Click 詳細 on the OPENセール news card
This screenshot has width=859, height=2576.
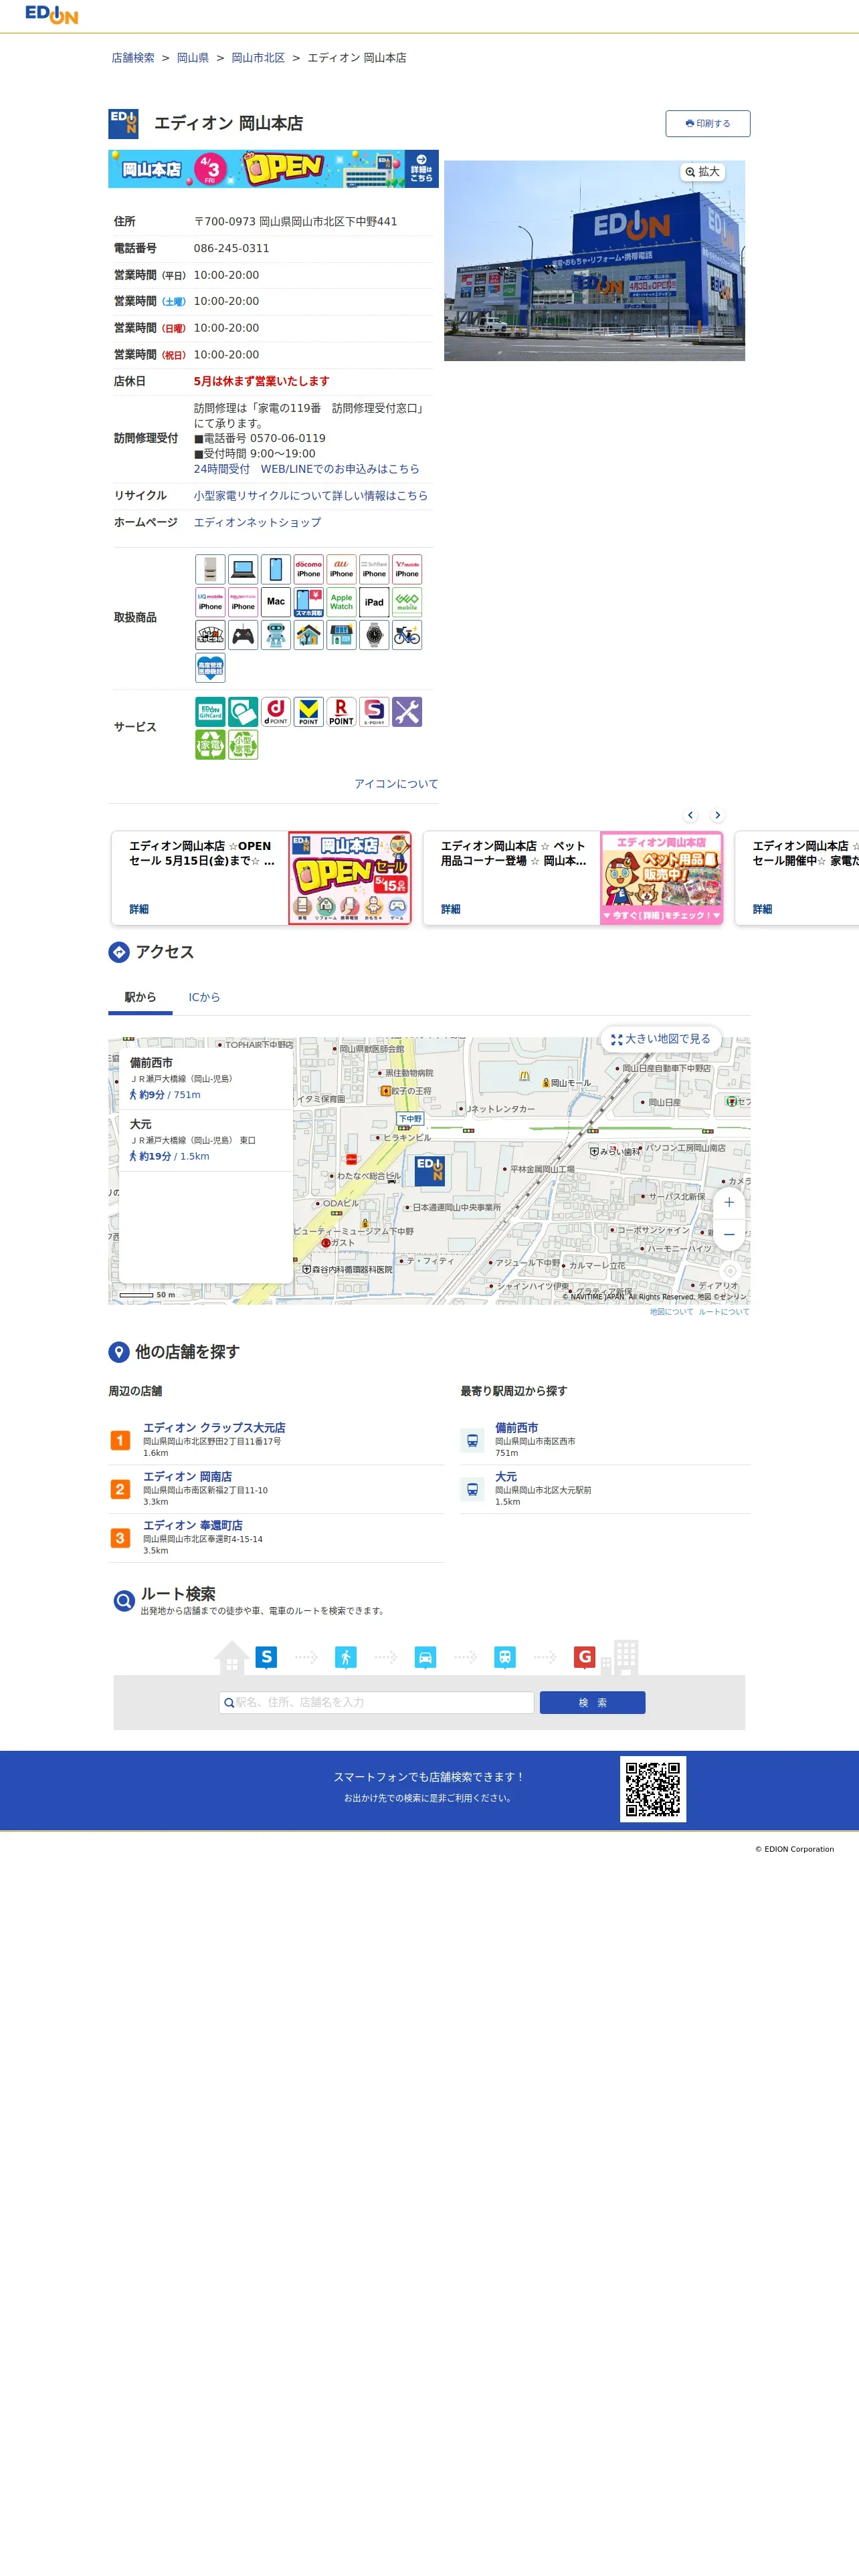139,909
